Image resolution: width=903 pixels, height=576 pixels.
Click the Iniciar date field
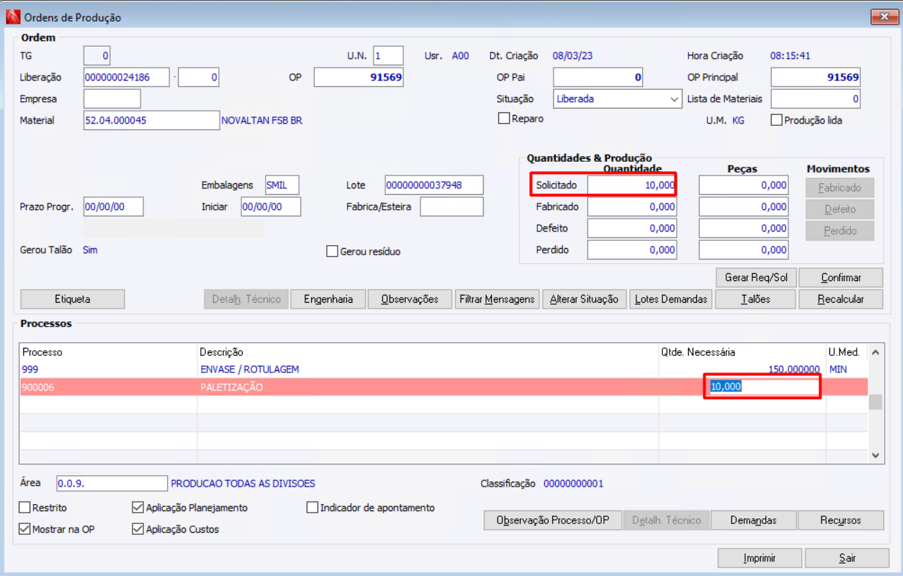[271, 207]
